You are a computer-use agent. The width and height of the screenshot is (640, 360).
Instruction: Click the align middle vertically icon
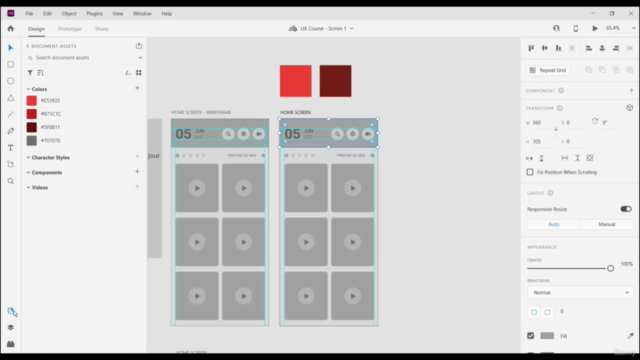[x=544, y=48]
